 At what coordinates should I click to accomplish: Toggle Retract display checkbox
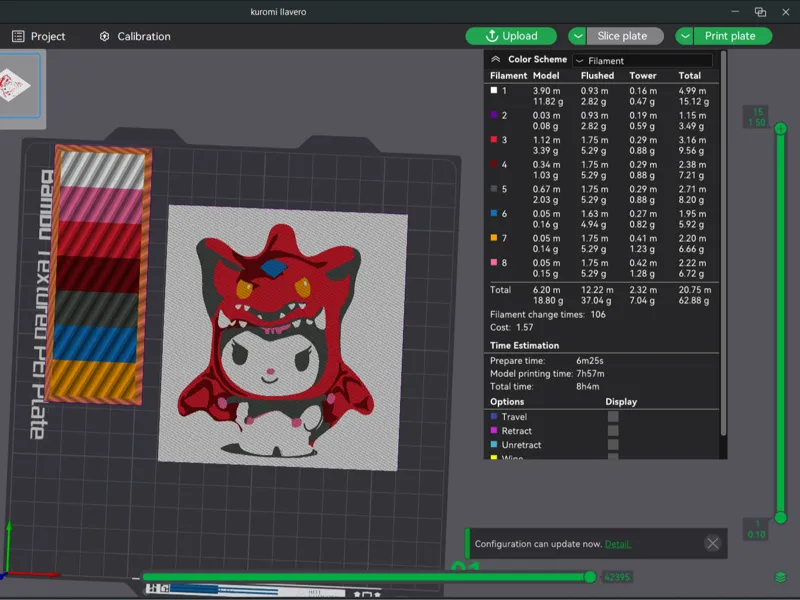coord(613,431)
